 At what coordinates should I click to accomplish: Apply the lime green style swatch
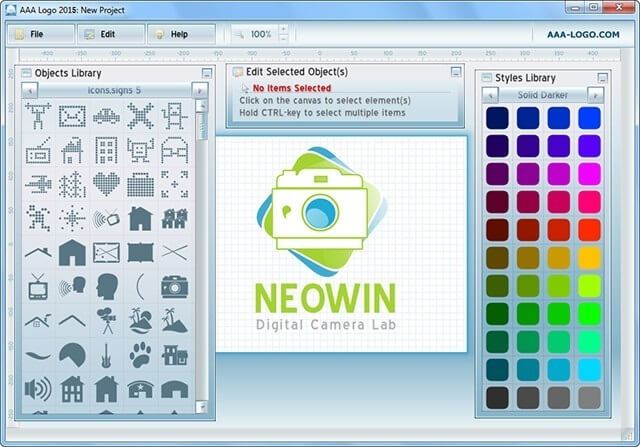589,286
